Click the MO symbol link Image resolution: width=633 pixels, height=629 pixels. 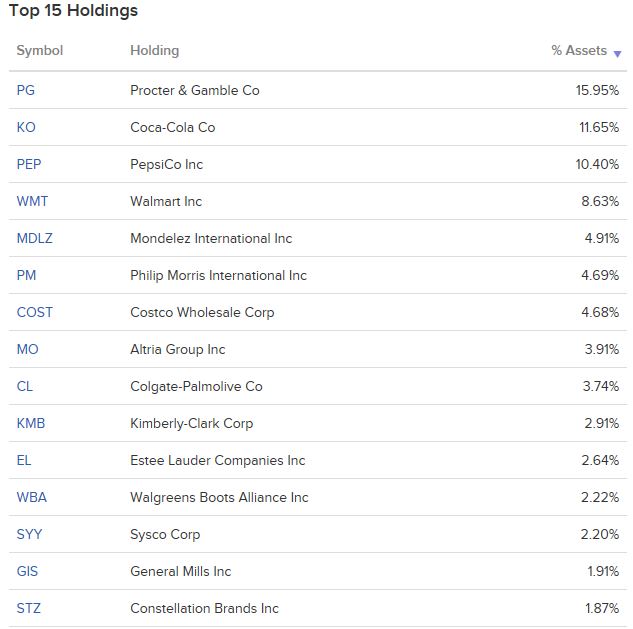click(x=27, y=349)
